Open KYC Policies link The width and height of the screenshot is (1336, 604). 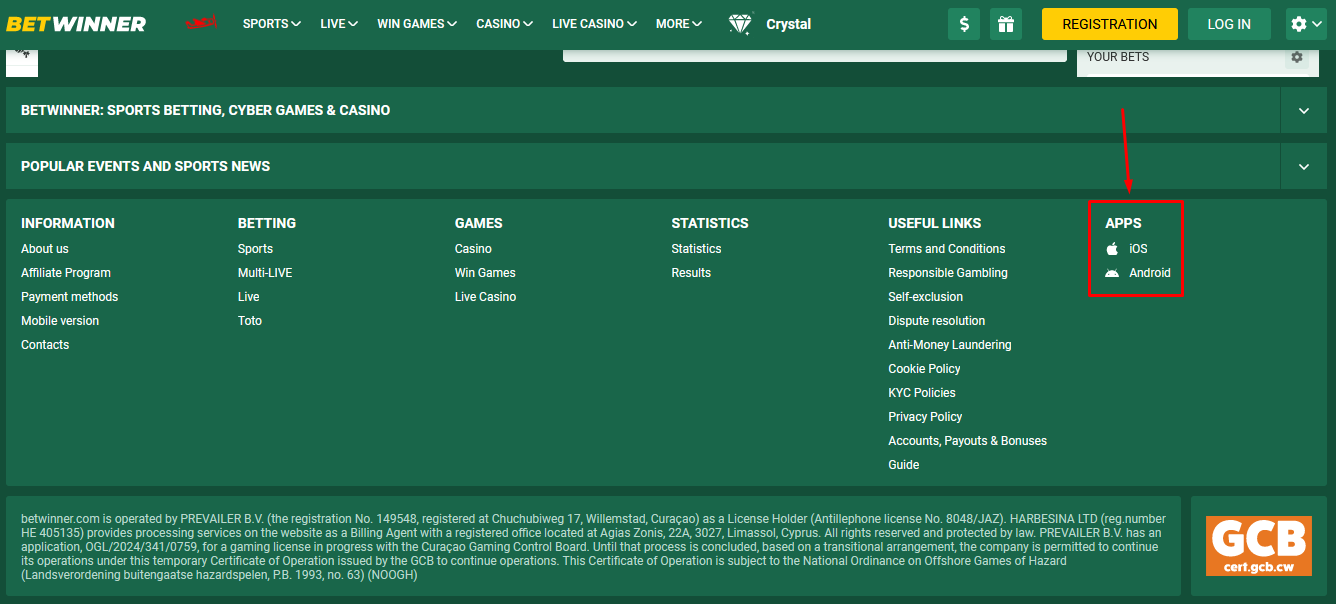click(922, 393)
